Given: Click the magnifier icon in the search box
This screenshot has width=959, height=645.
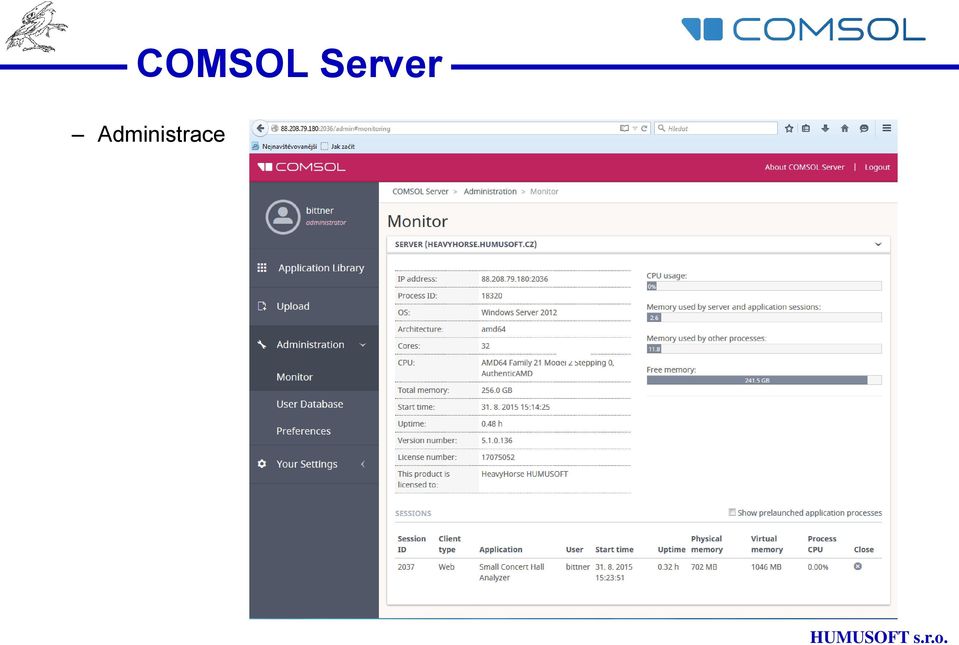Looking at the screenshot, I should point(661,128).
